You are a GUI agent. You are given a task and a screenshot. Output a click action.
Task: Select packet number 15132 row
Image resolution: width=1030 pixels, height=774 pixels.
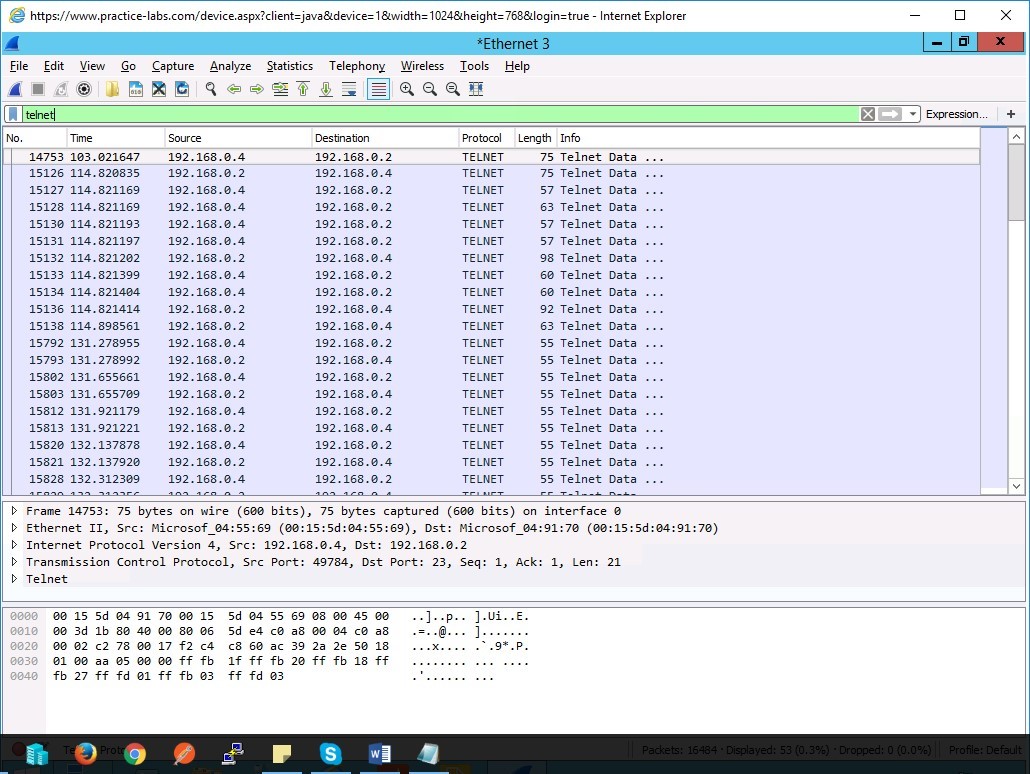coord(491,258)
